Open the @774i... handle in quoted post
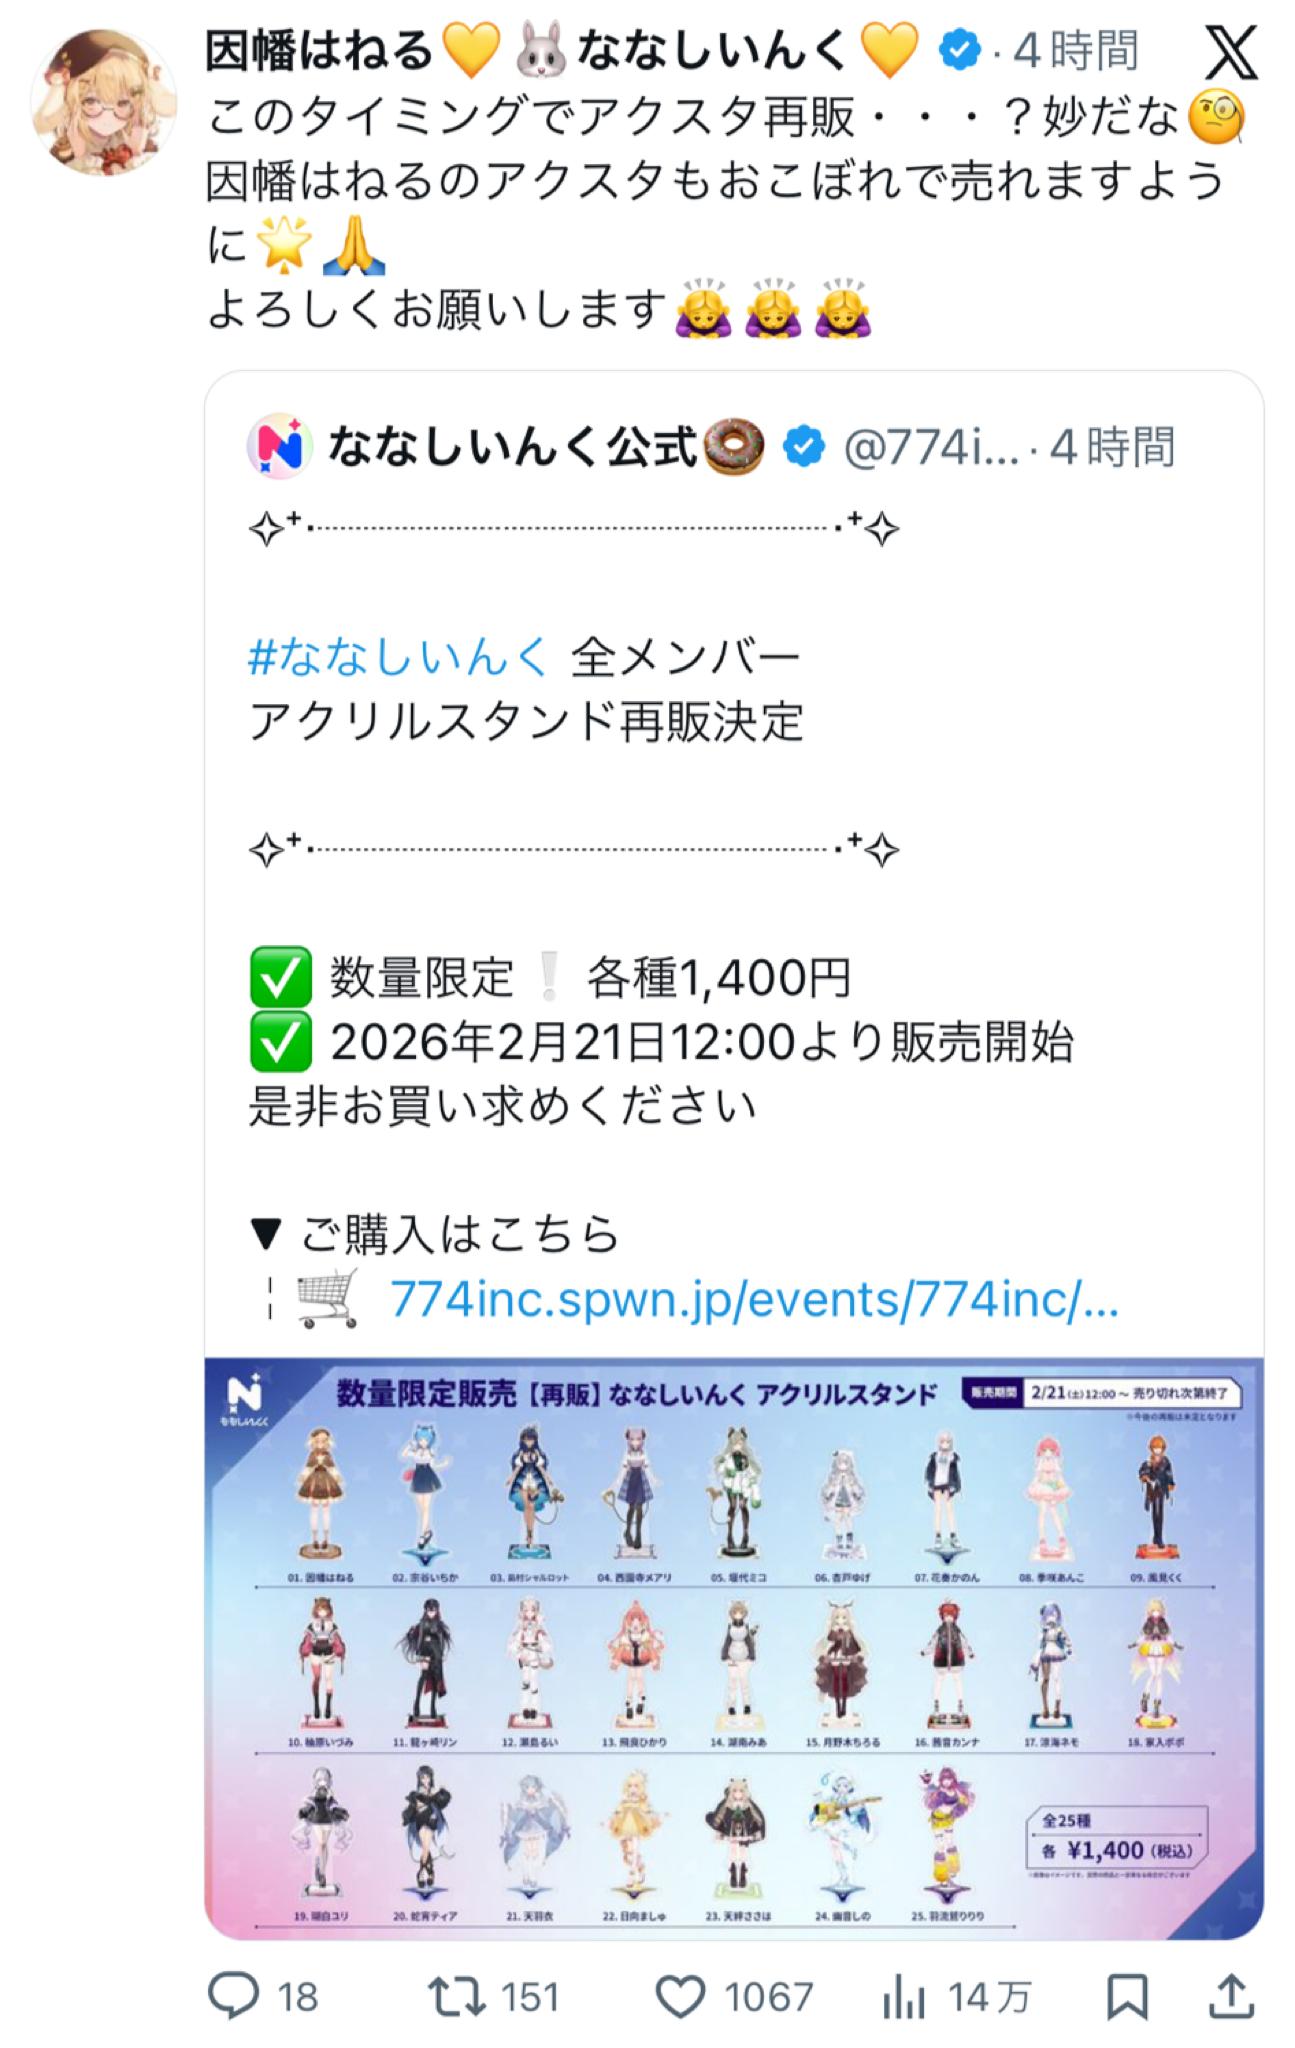The width and height of the screenshot is (1295, 2048). tap(931, 447)
